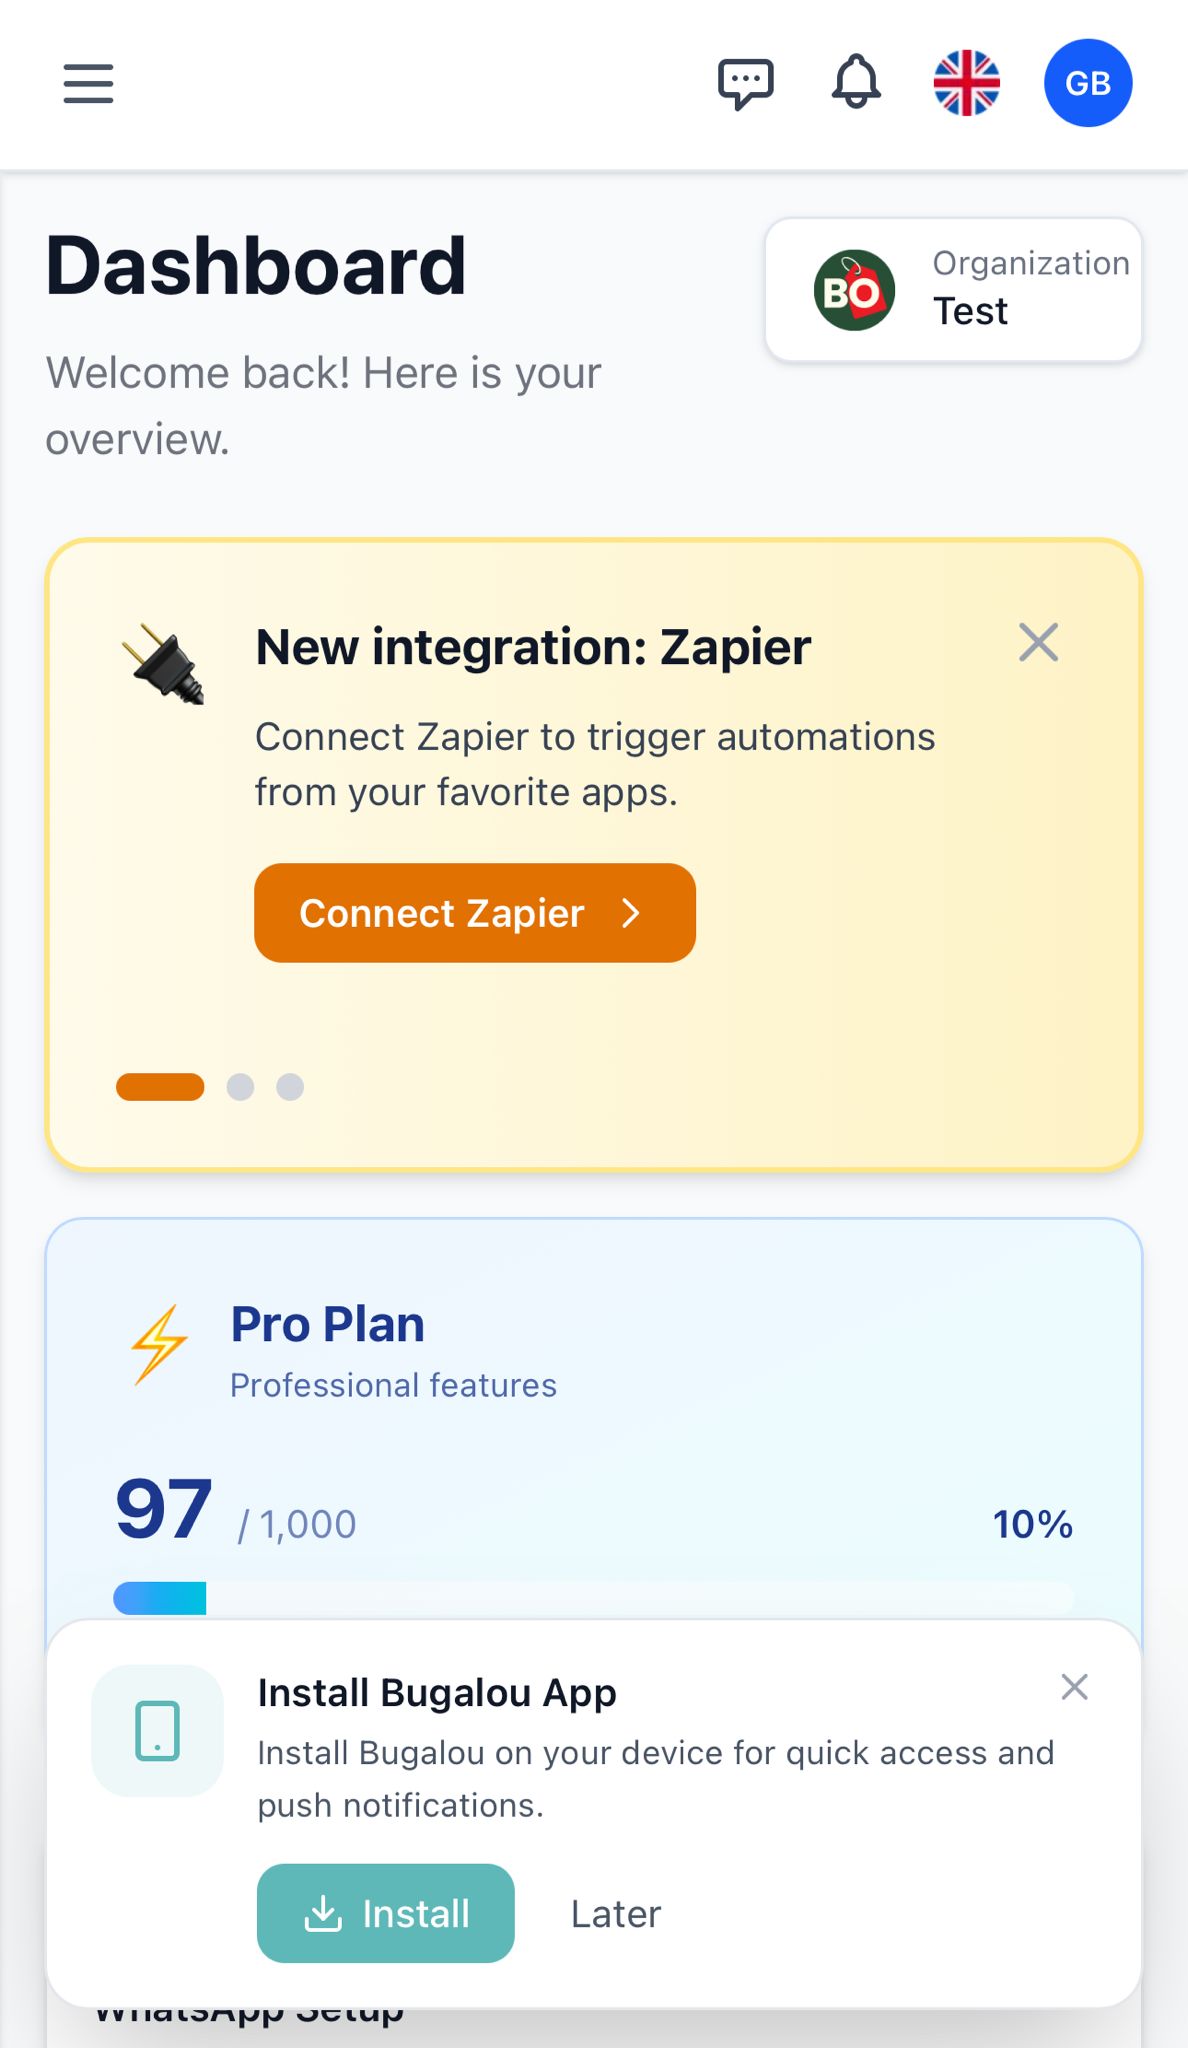Open the GB user avatar menu
This screenshot has height=2048, width=1188.
tap(1088, 83)
